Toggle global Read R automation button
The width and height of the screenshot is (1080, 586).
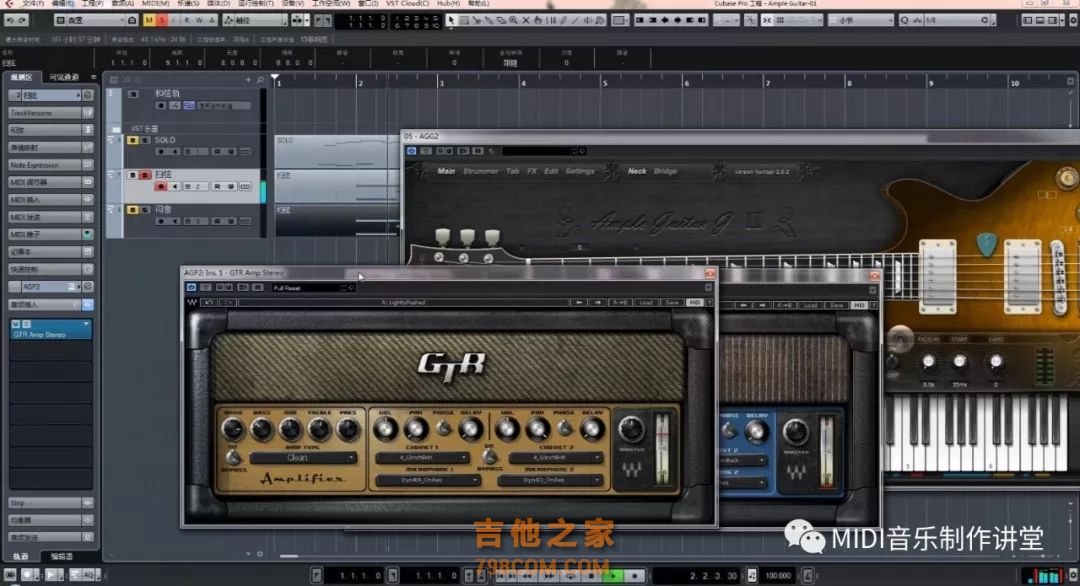coord(187,20)
